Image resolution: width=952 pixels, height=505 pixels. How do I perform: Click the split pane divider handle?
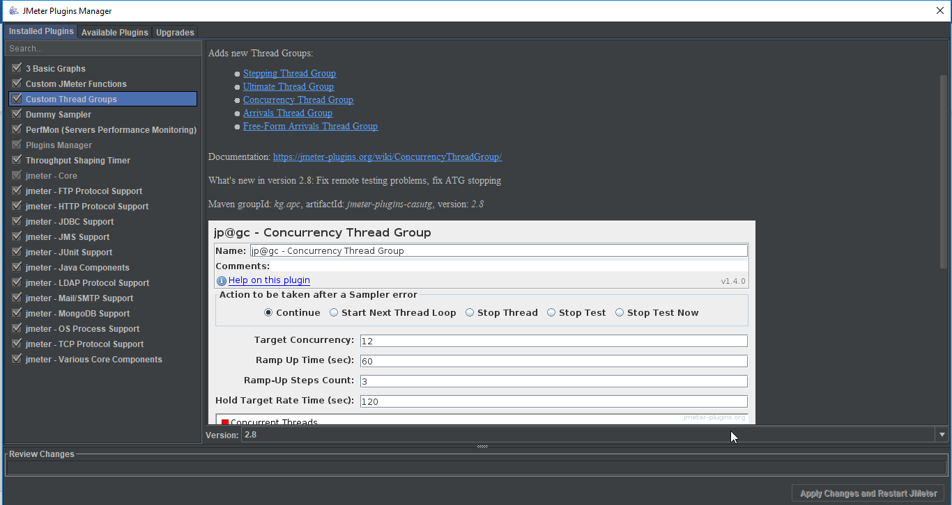pyautogui.click(x=483, y=446)
